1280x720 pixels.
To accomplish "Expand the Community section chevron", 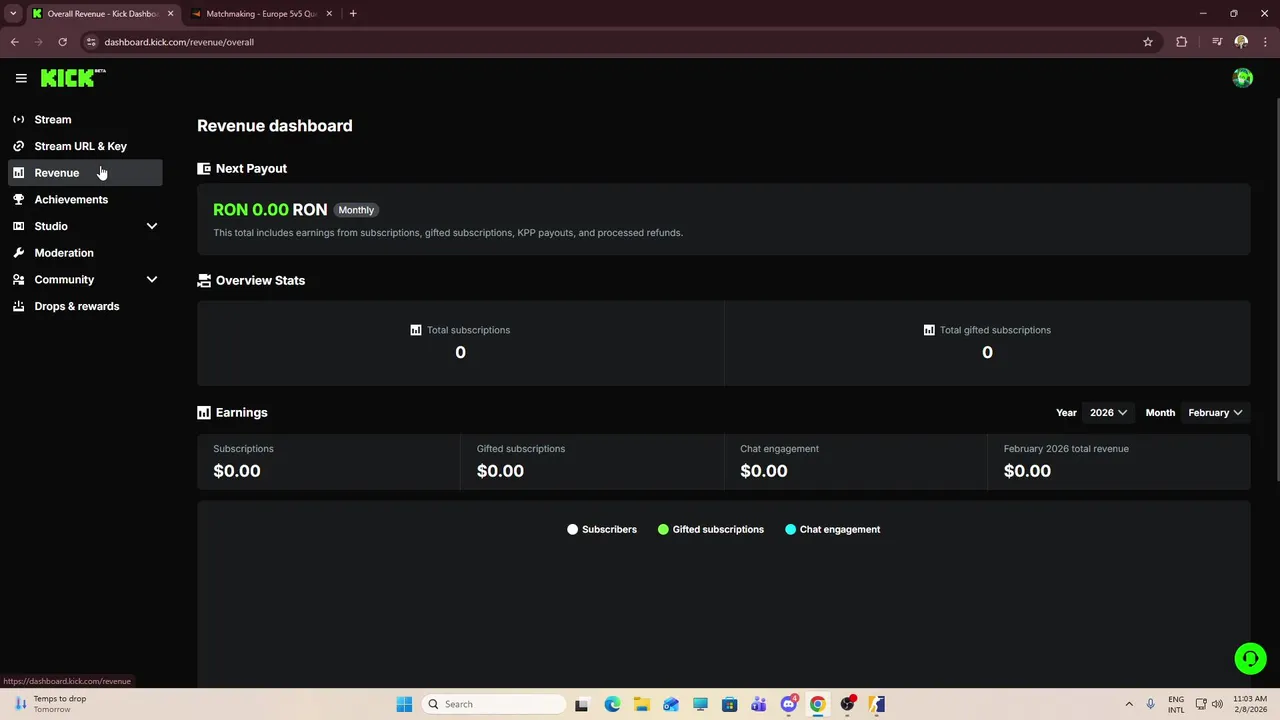I will (152, 280).
